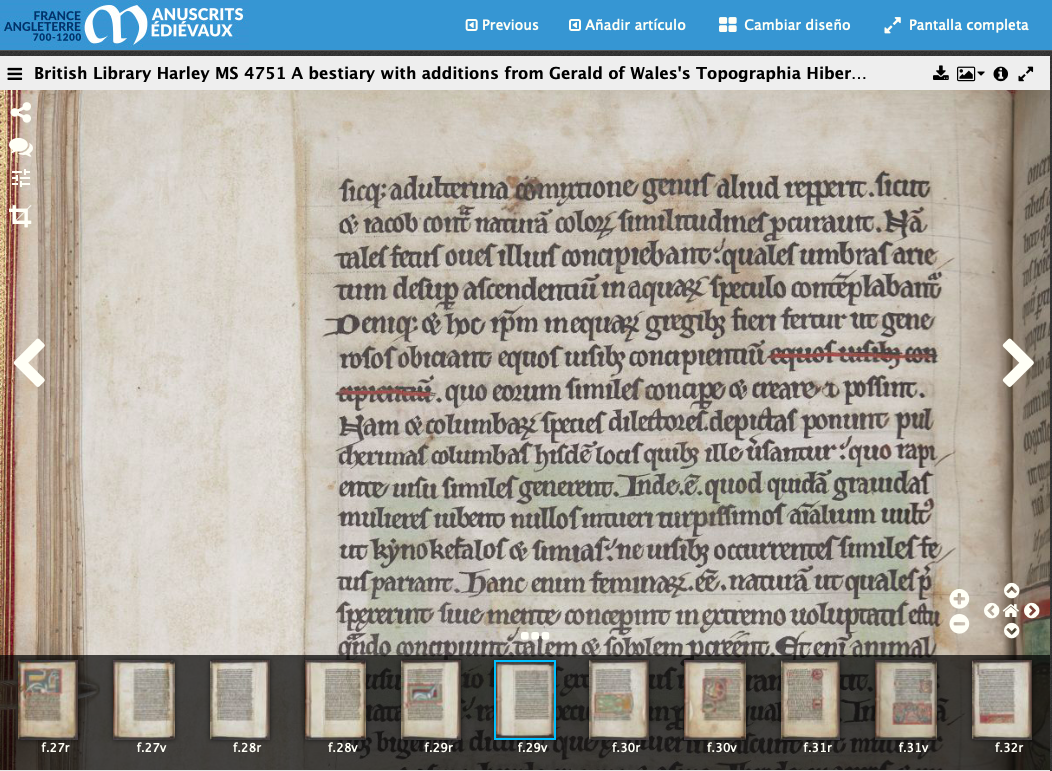Go to next page with right chevron
The height and width of the screenshot is (771, 1052).
pyautogui.click(x=1018, y=362)
